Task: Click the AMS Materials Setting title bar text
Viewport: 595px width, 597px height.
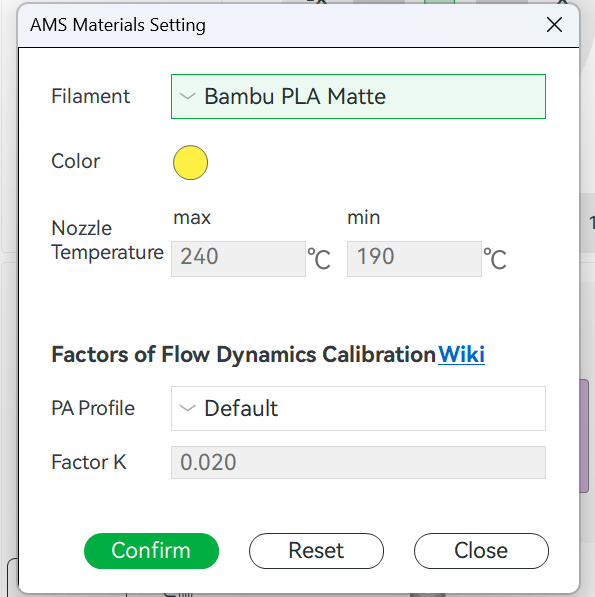Action: point(118,25)
